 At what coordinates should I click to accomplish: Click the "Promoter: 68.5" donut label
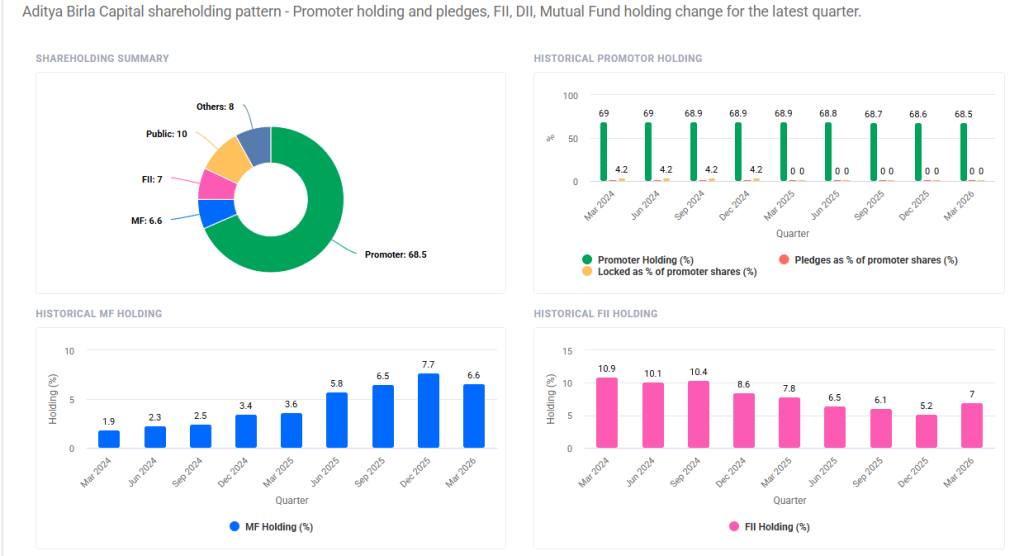(395, 255)
